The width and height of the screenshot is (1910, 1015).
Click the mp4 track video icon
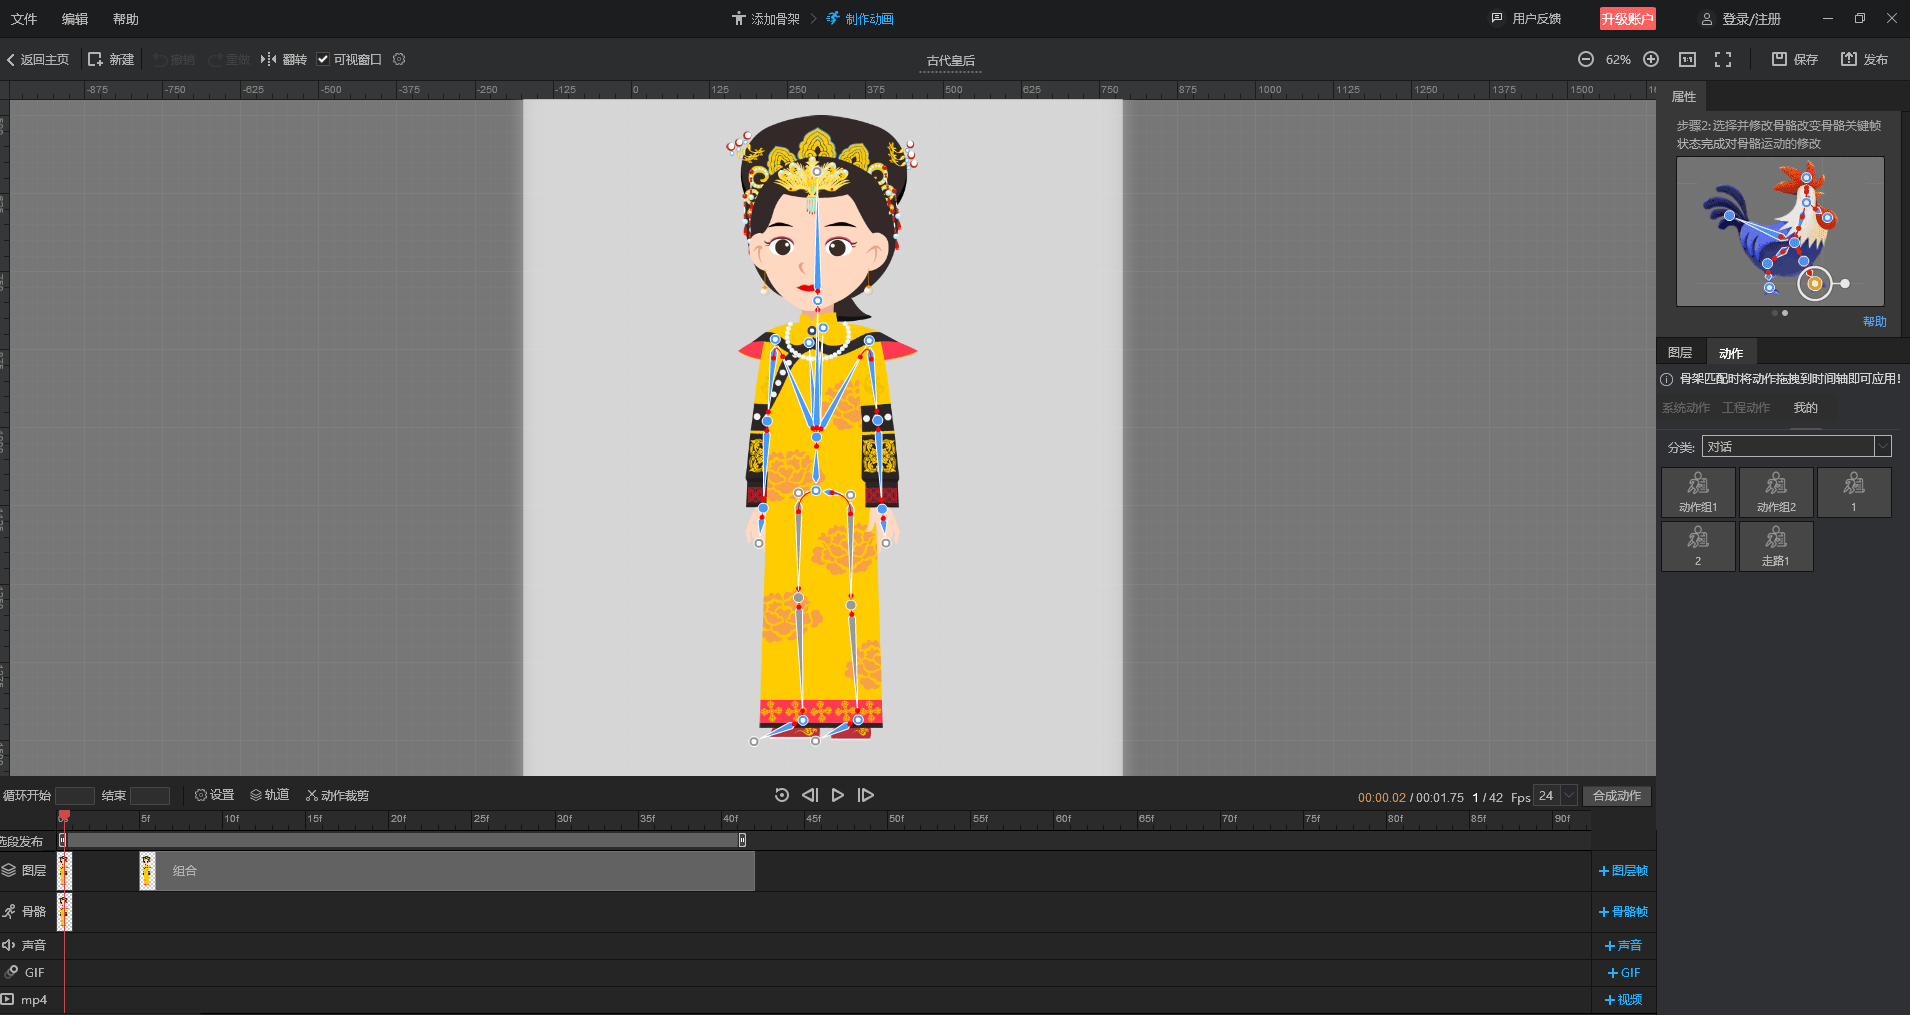point(8,999)
